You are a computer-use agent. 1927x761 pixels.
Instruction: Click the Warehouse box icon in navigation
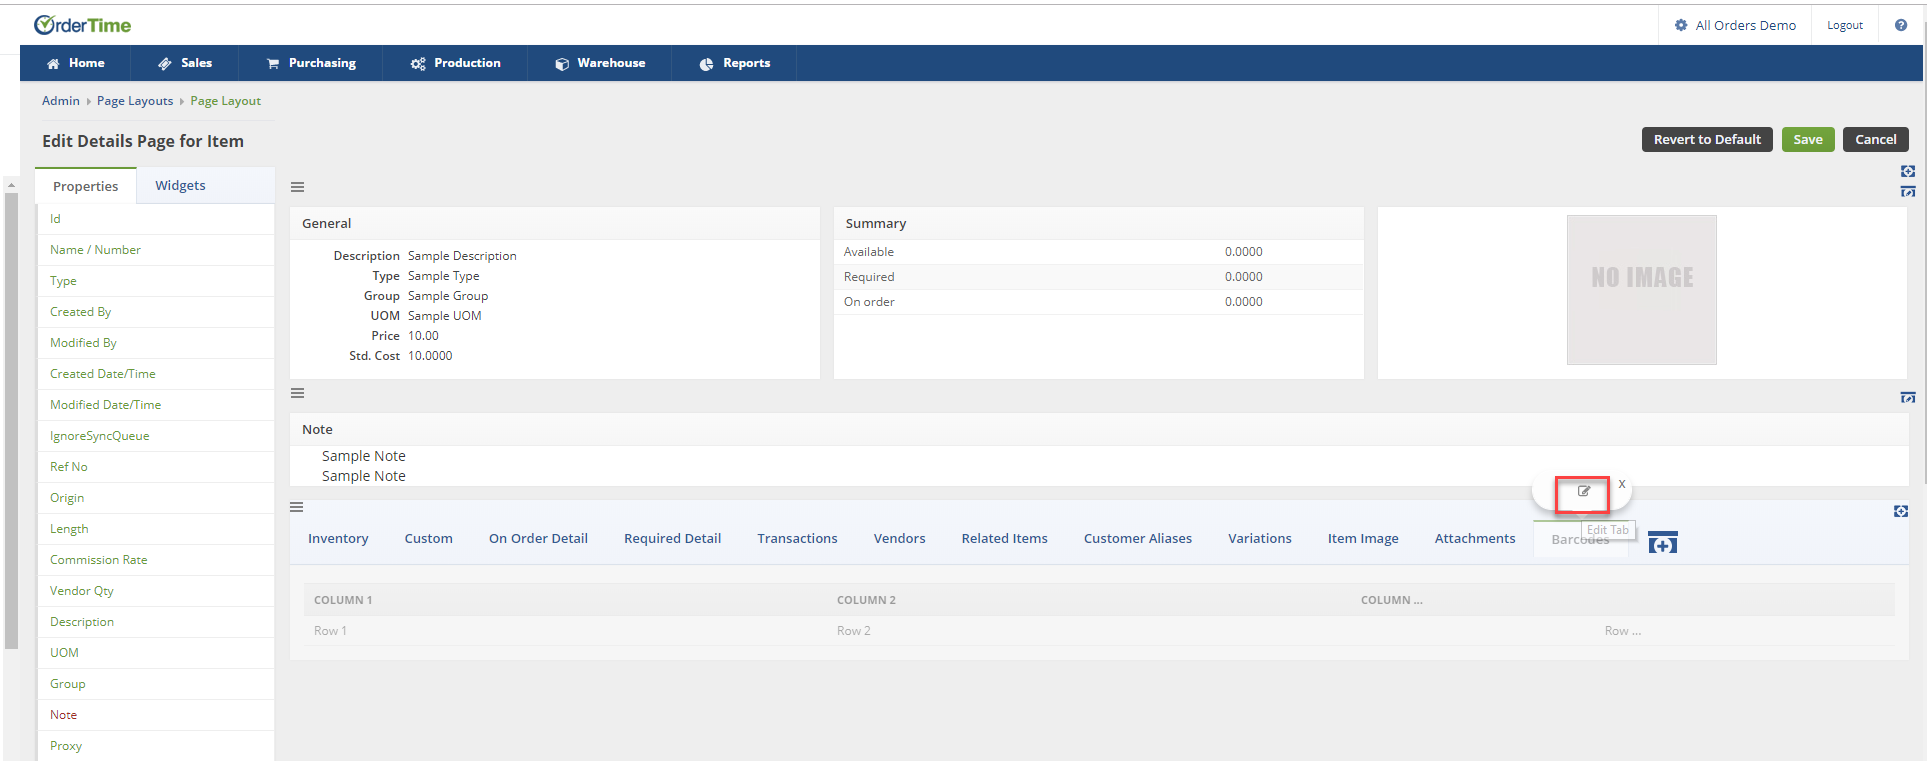[562, 63]
